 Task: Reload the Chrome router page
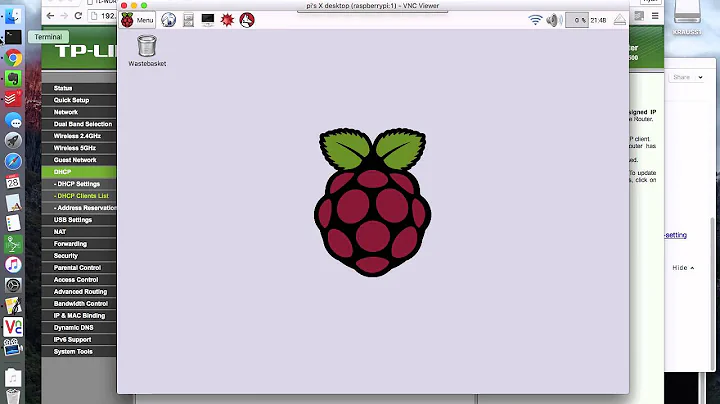pos(79,16)
